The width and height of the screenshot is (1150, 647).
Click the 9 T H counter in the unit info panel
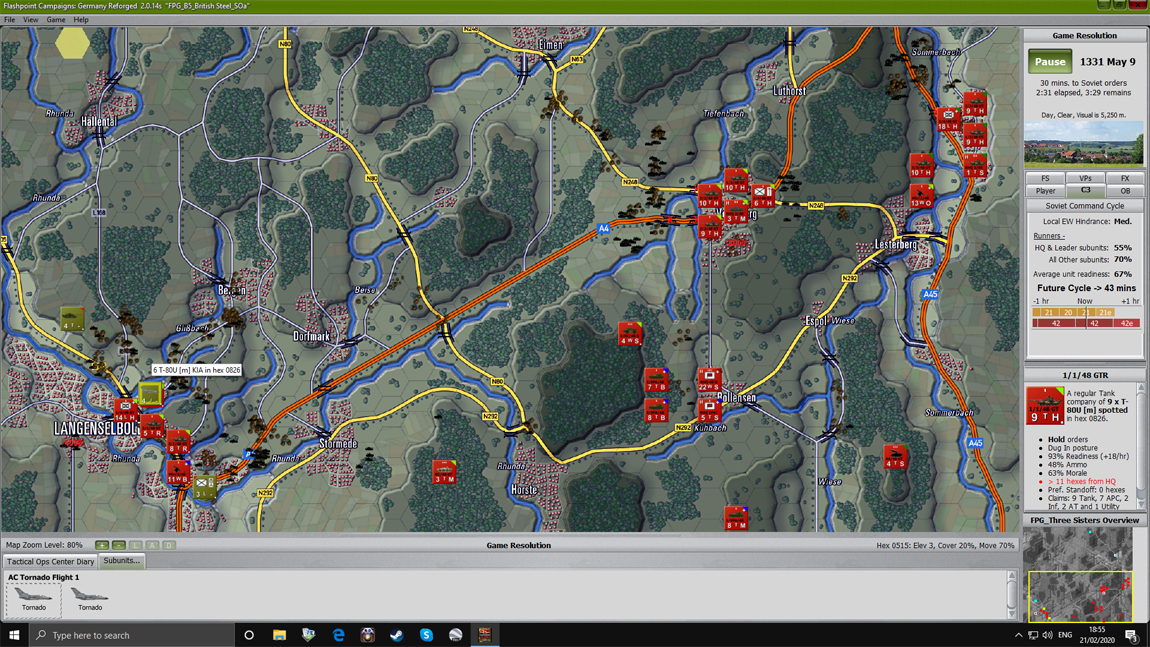tap(1044, 406)
